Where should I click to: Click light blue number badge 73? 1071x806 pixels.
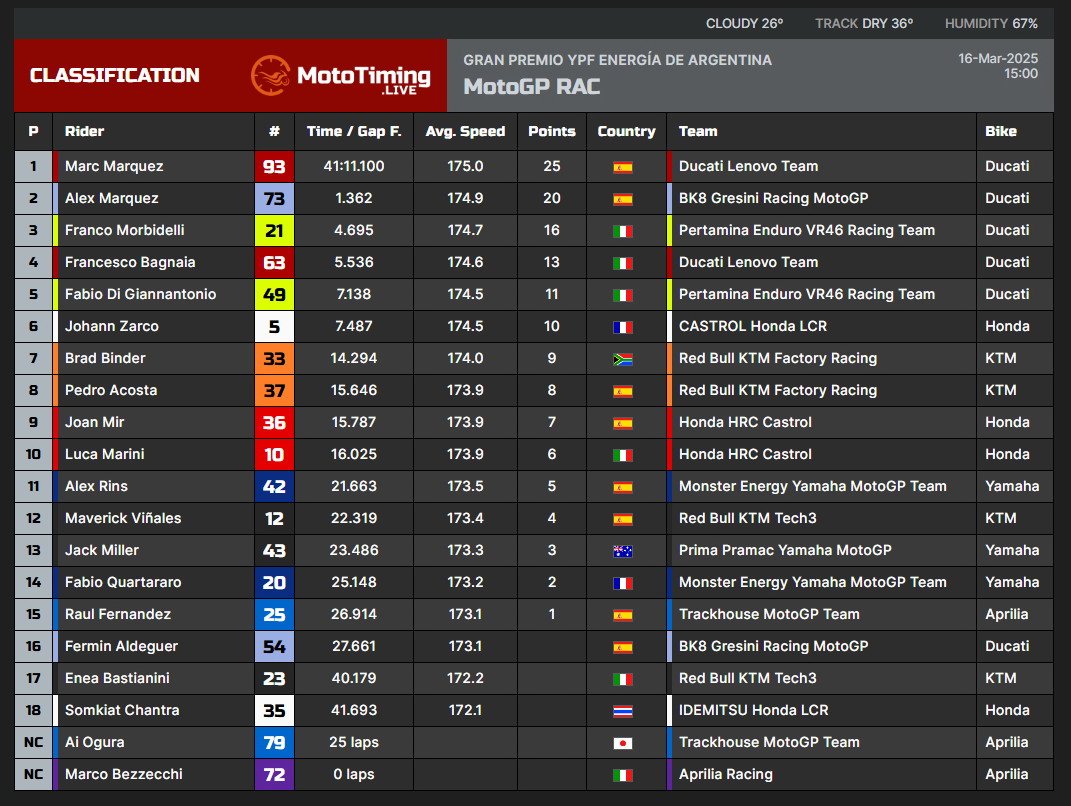[274, 199]
